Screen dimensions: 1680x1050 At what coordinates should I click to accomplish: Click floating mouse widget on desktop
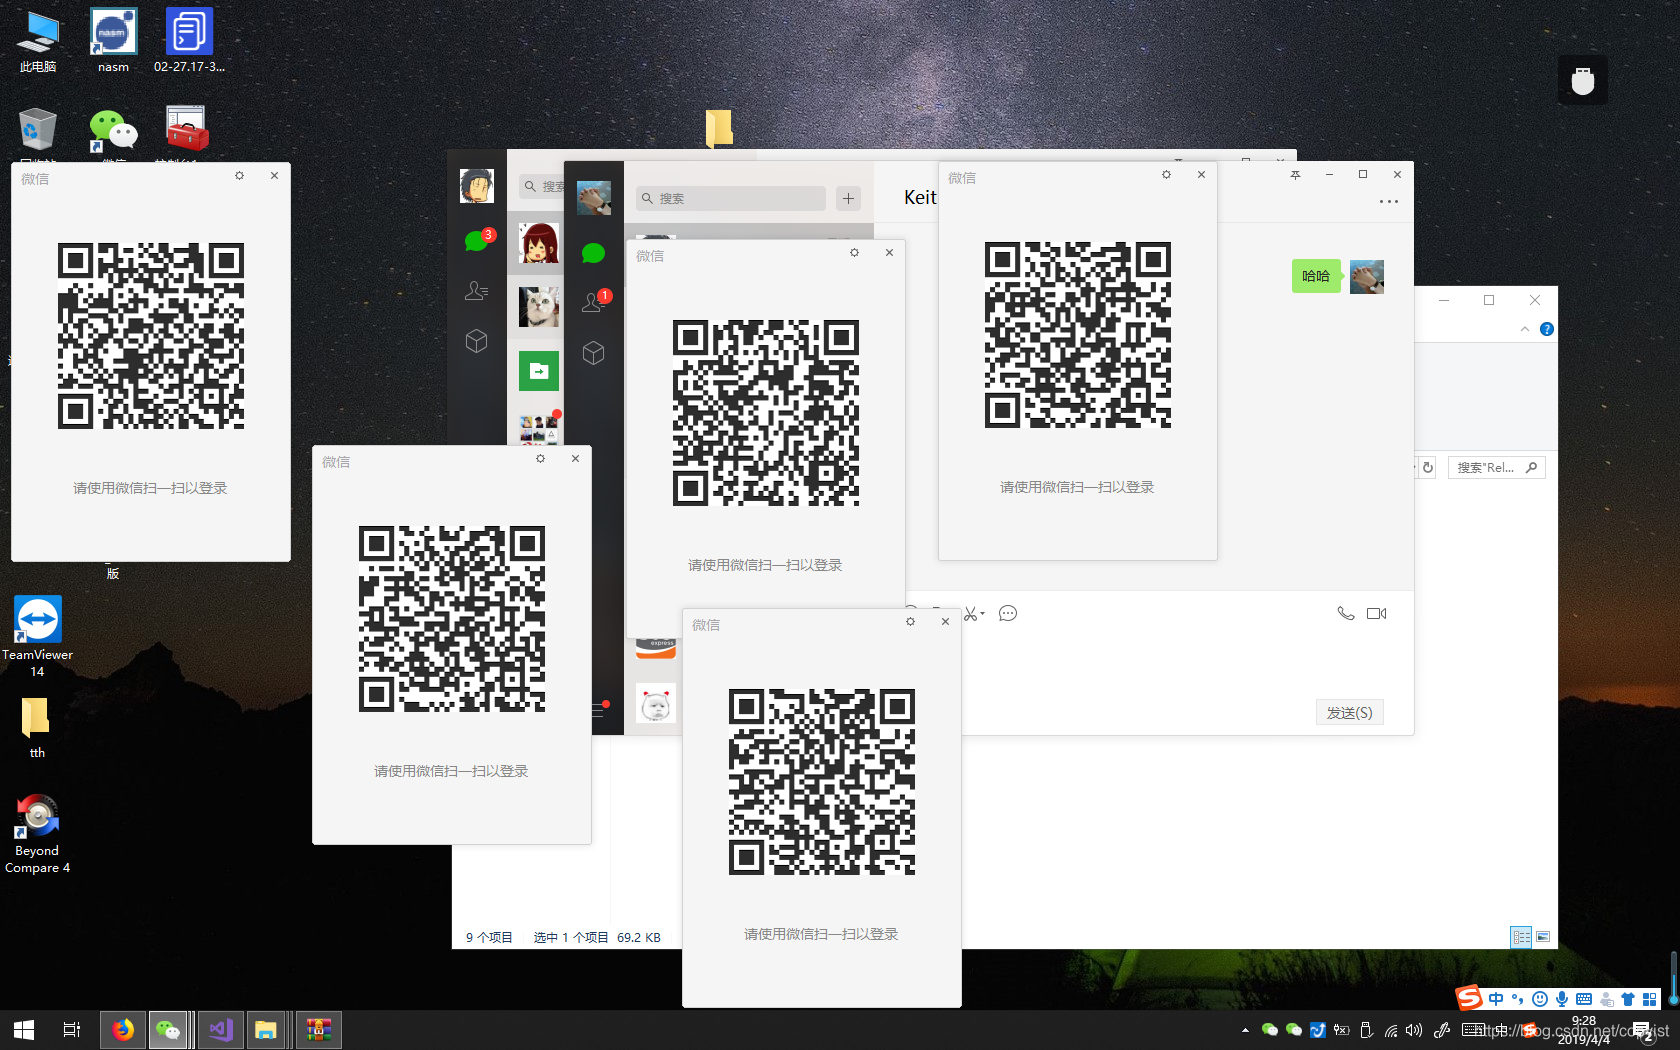tap(1583, 80)
